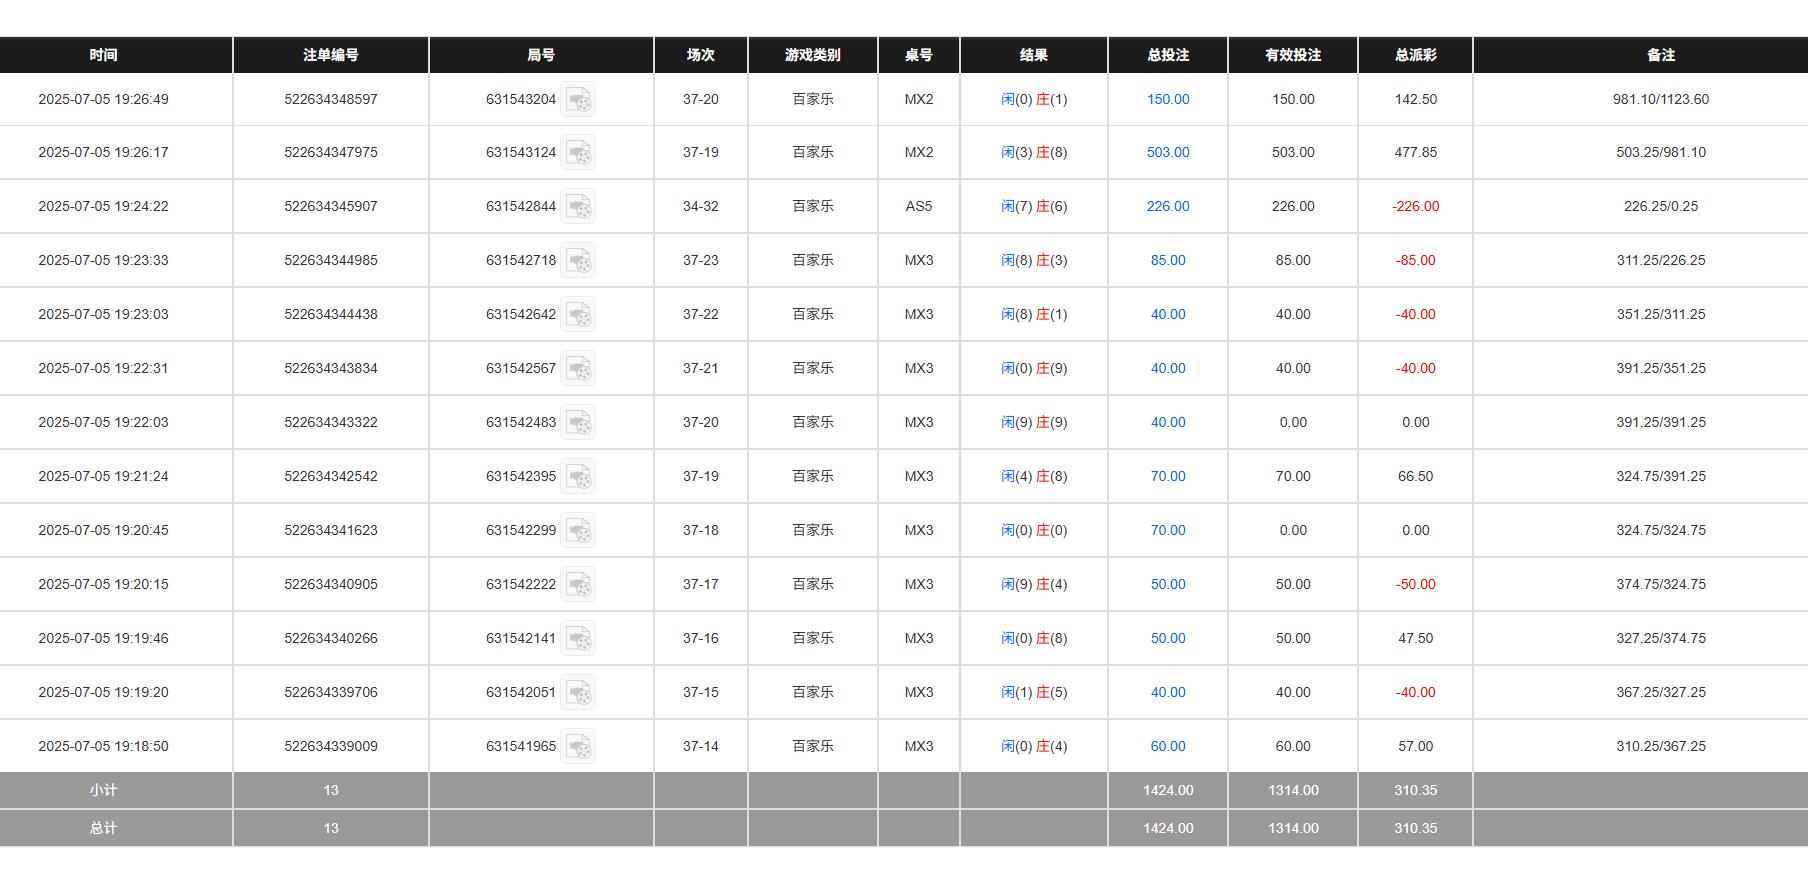Open the replay icon for round 631542222
Viewport: 1808px width, 878px height.
click(578, 585)
